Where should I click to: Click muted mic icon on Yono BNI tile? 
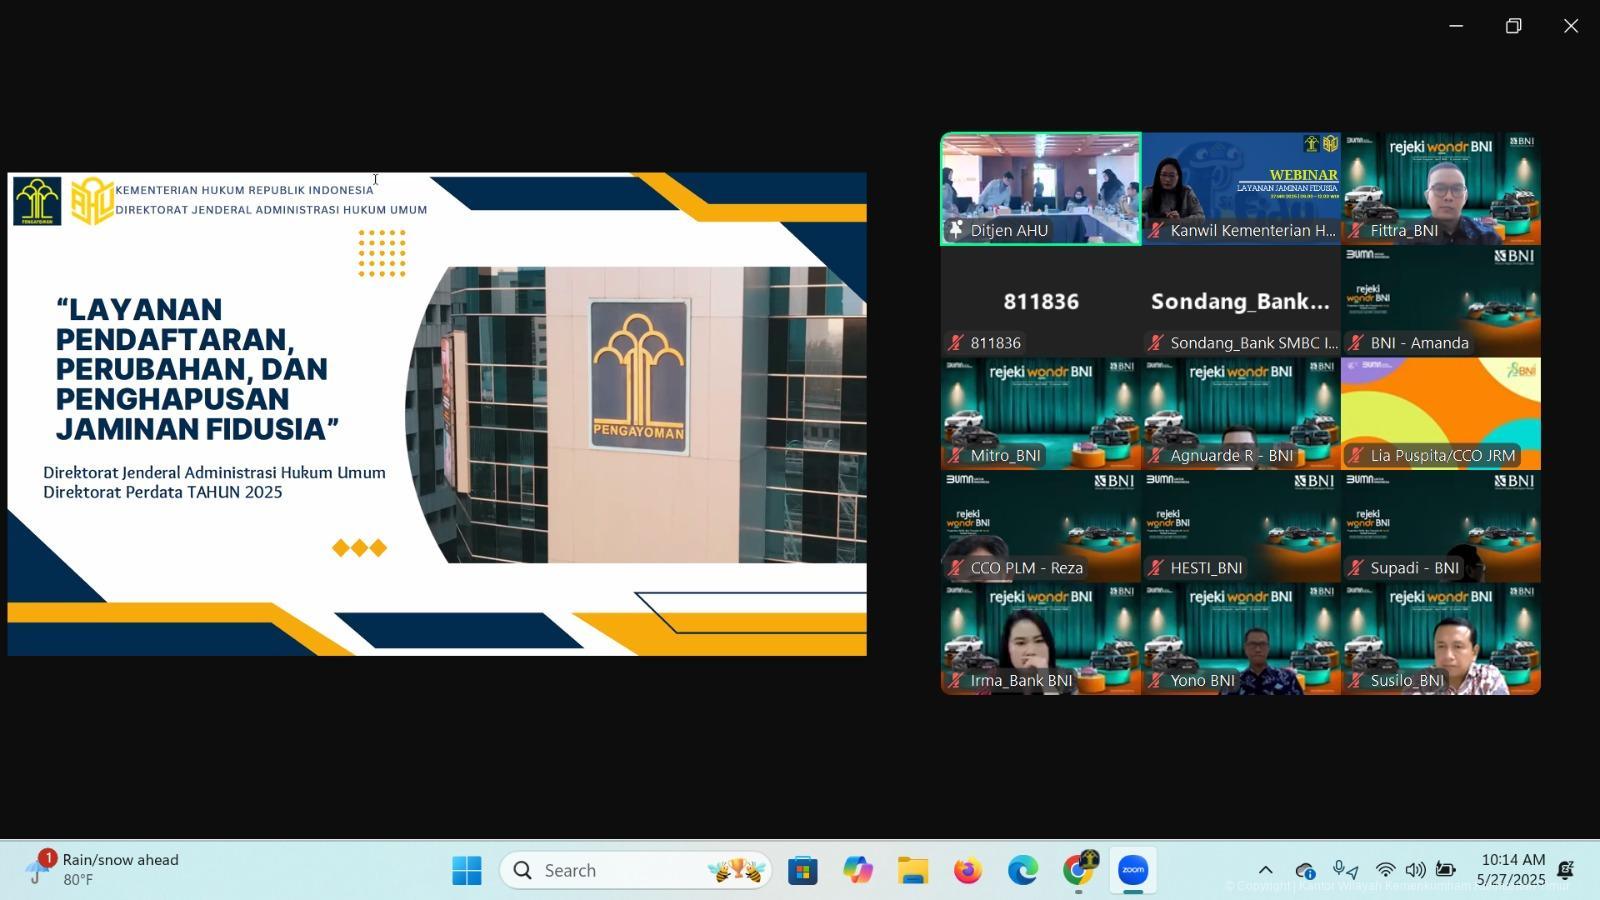1156,680
